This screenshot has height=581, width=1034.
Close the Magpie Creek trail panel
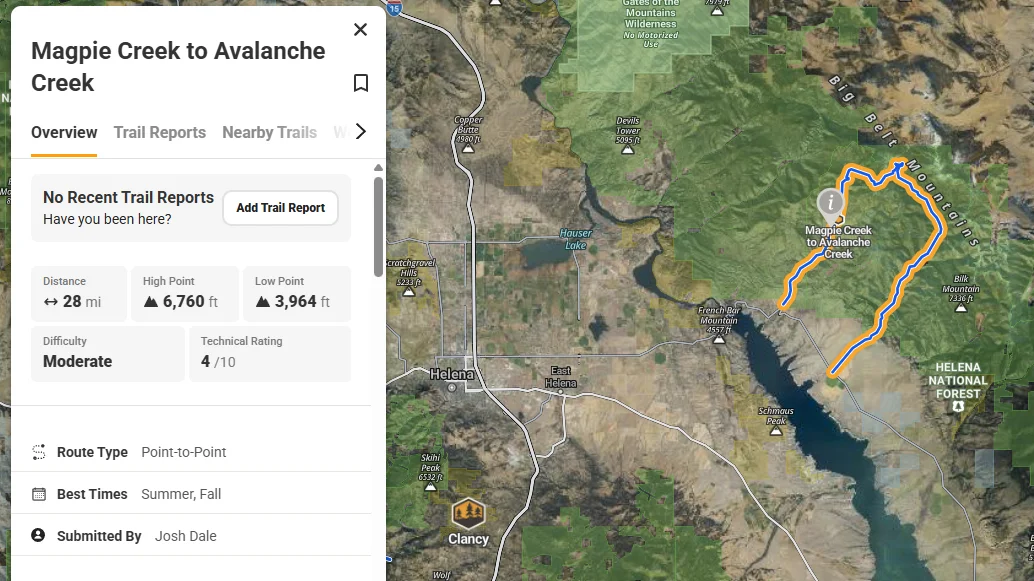tap(360, 30)
